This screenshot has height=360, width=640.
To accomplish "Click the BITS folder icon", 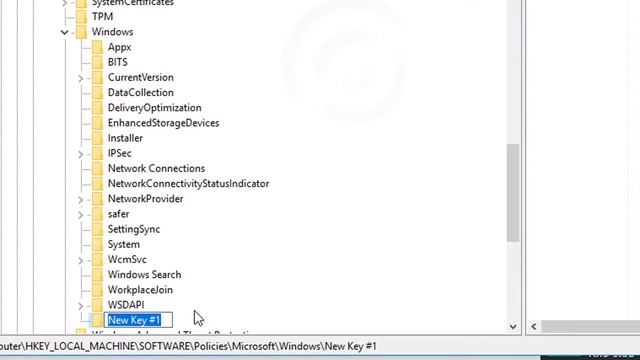I will (98, 62).
